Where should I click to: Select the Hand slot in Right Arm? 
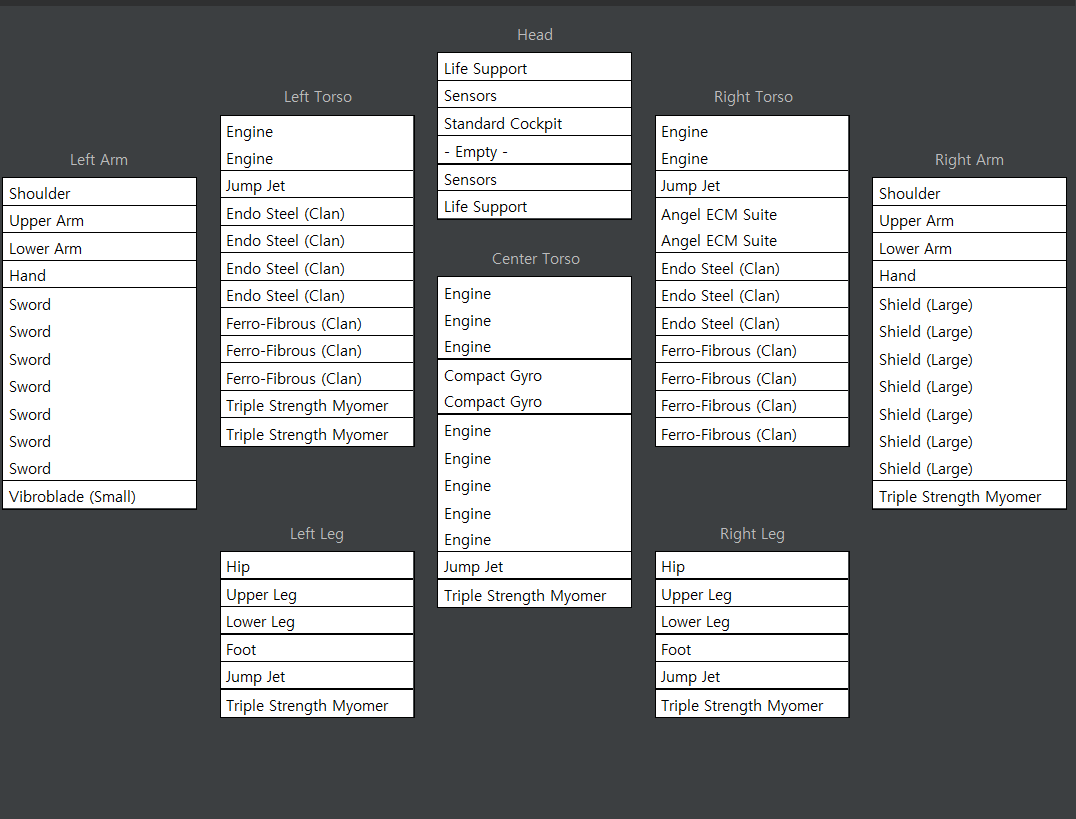(969, 275)
